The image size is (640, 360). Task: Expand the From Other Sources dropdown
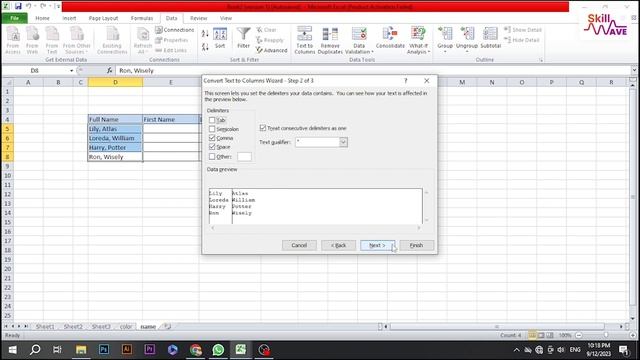point(87,52)
